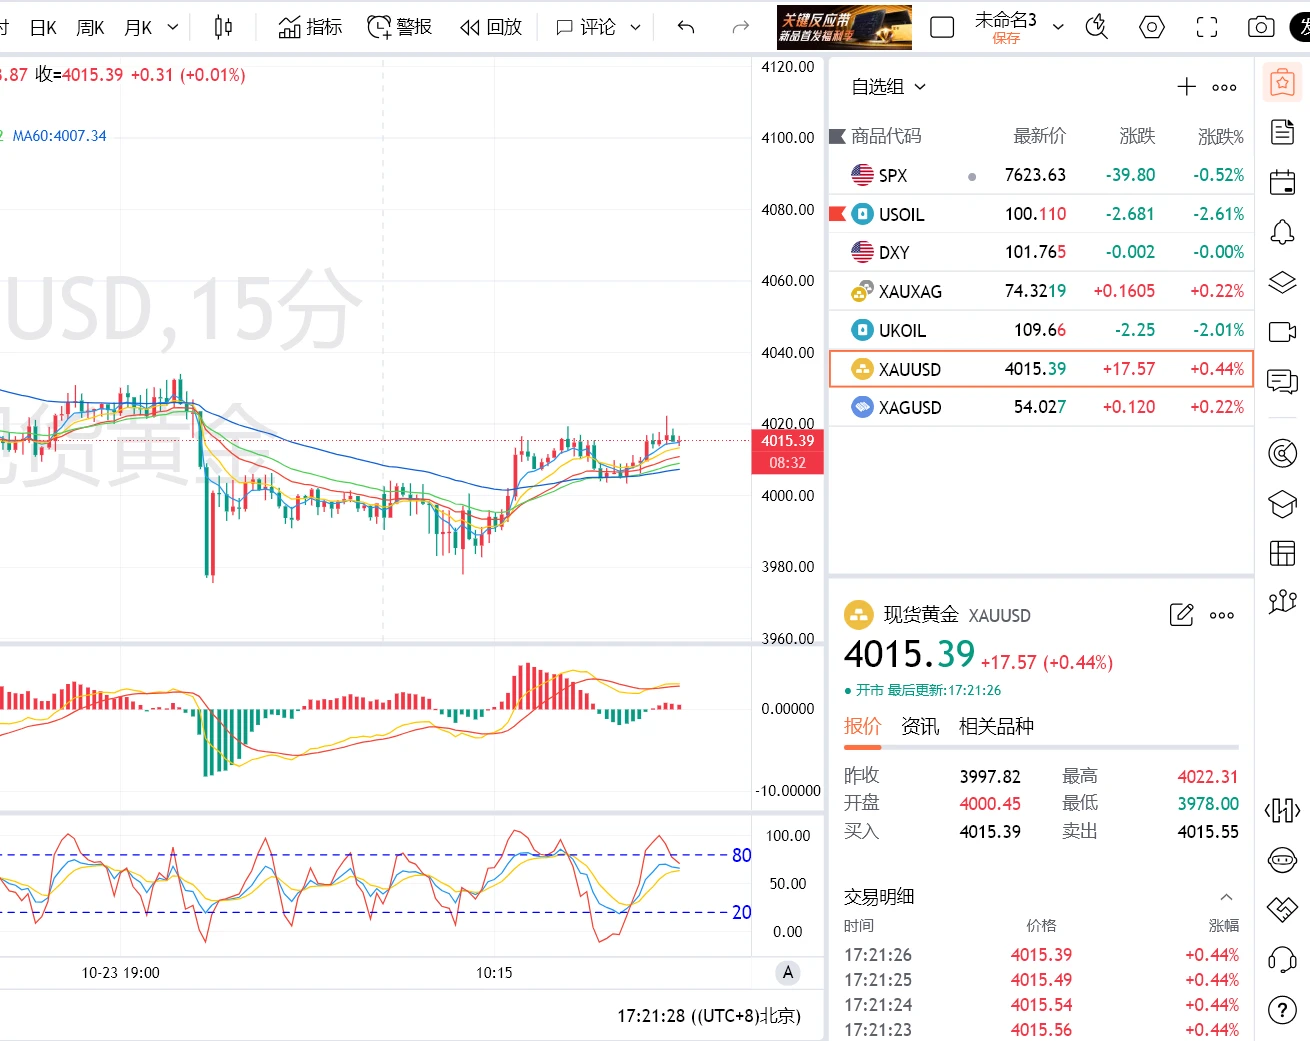Start chart 回放 replay

(491, 27)
